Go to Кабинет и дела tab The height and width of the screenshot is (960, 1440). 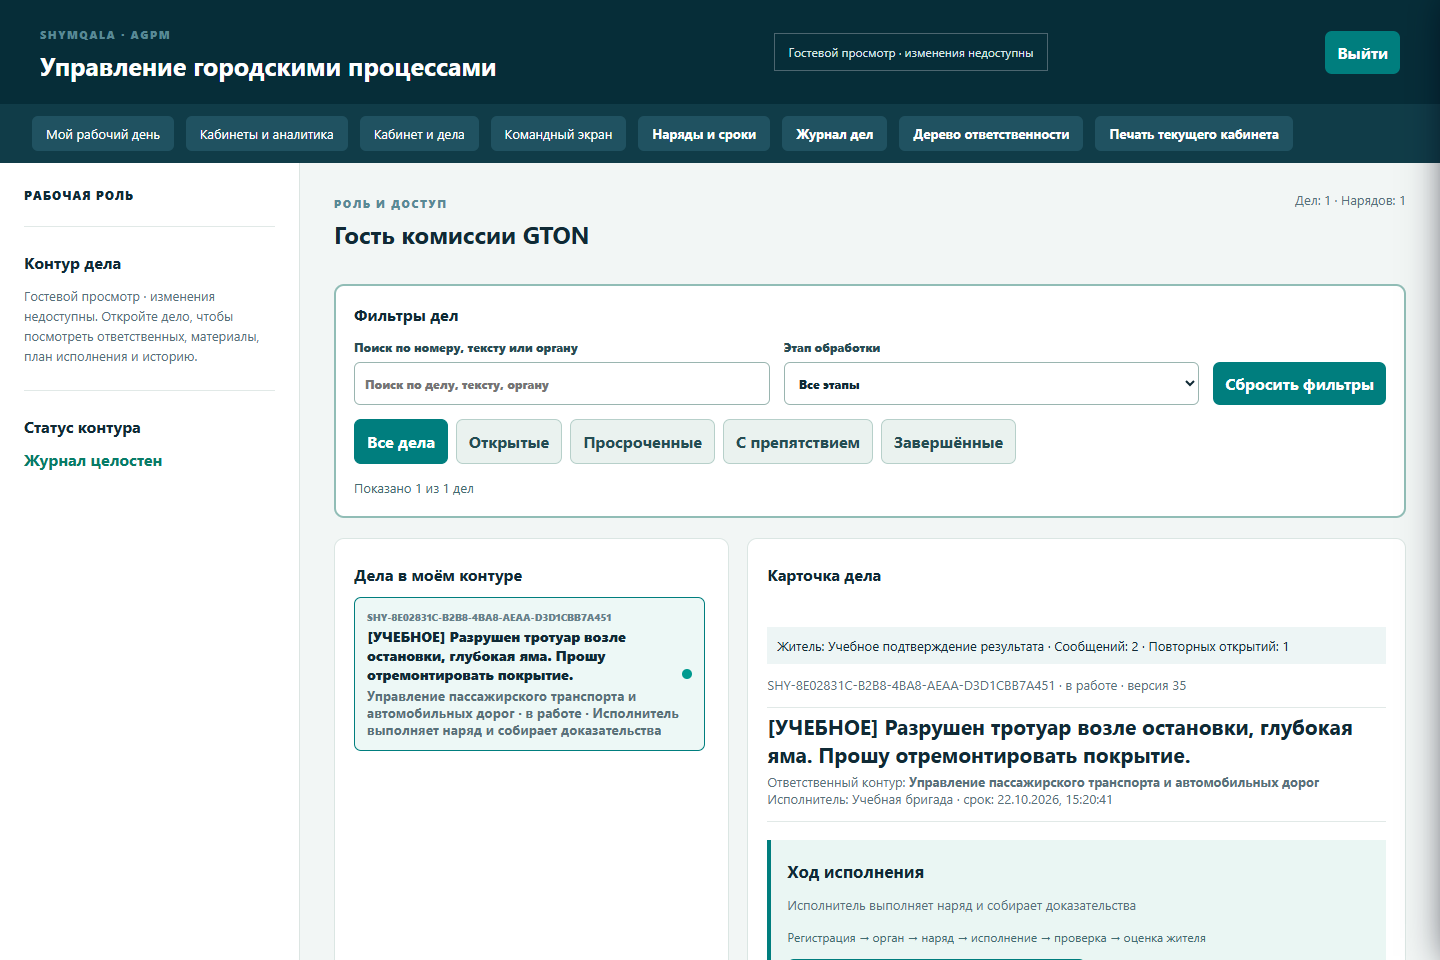point(419,134)
